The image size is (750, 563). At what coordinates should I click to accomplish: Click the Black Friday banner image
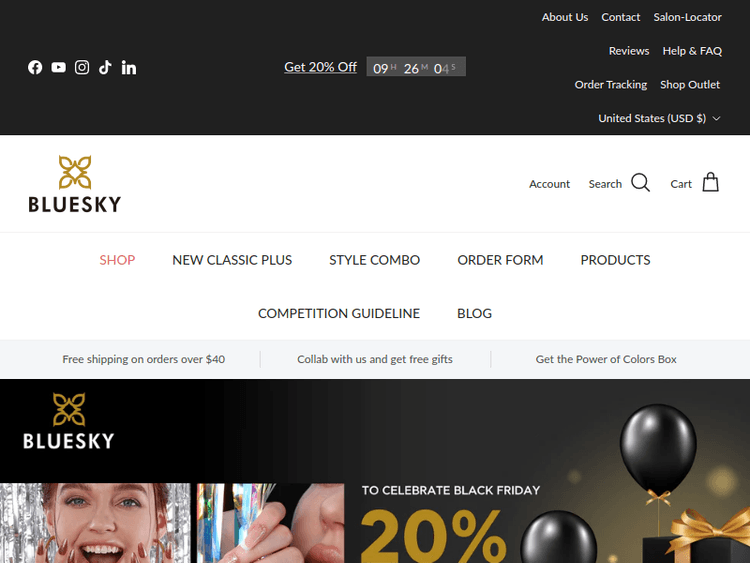tap(375, 471)
